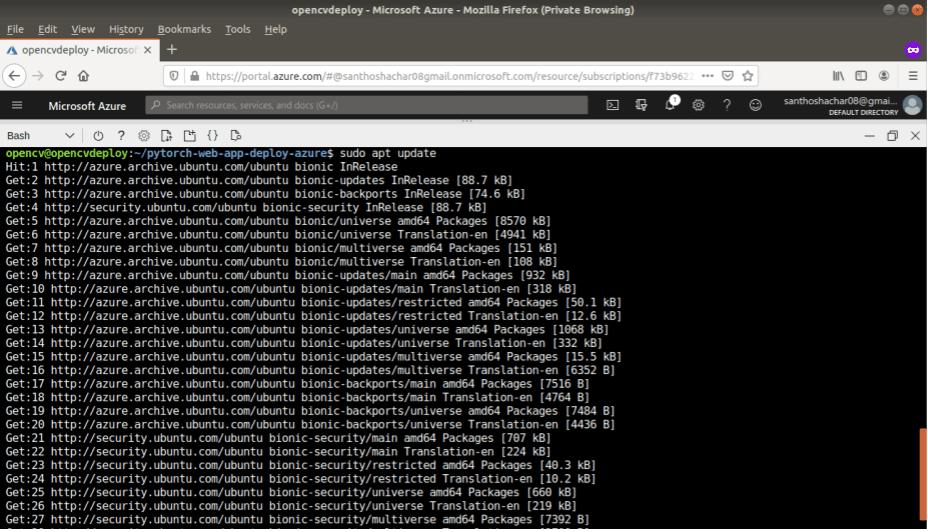Open the Bookmarks menu
Screen dimensions: 928x532
tap(184, 29)
